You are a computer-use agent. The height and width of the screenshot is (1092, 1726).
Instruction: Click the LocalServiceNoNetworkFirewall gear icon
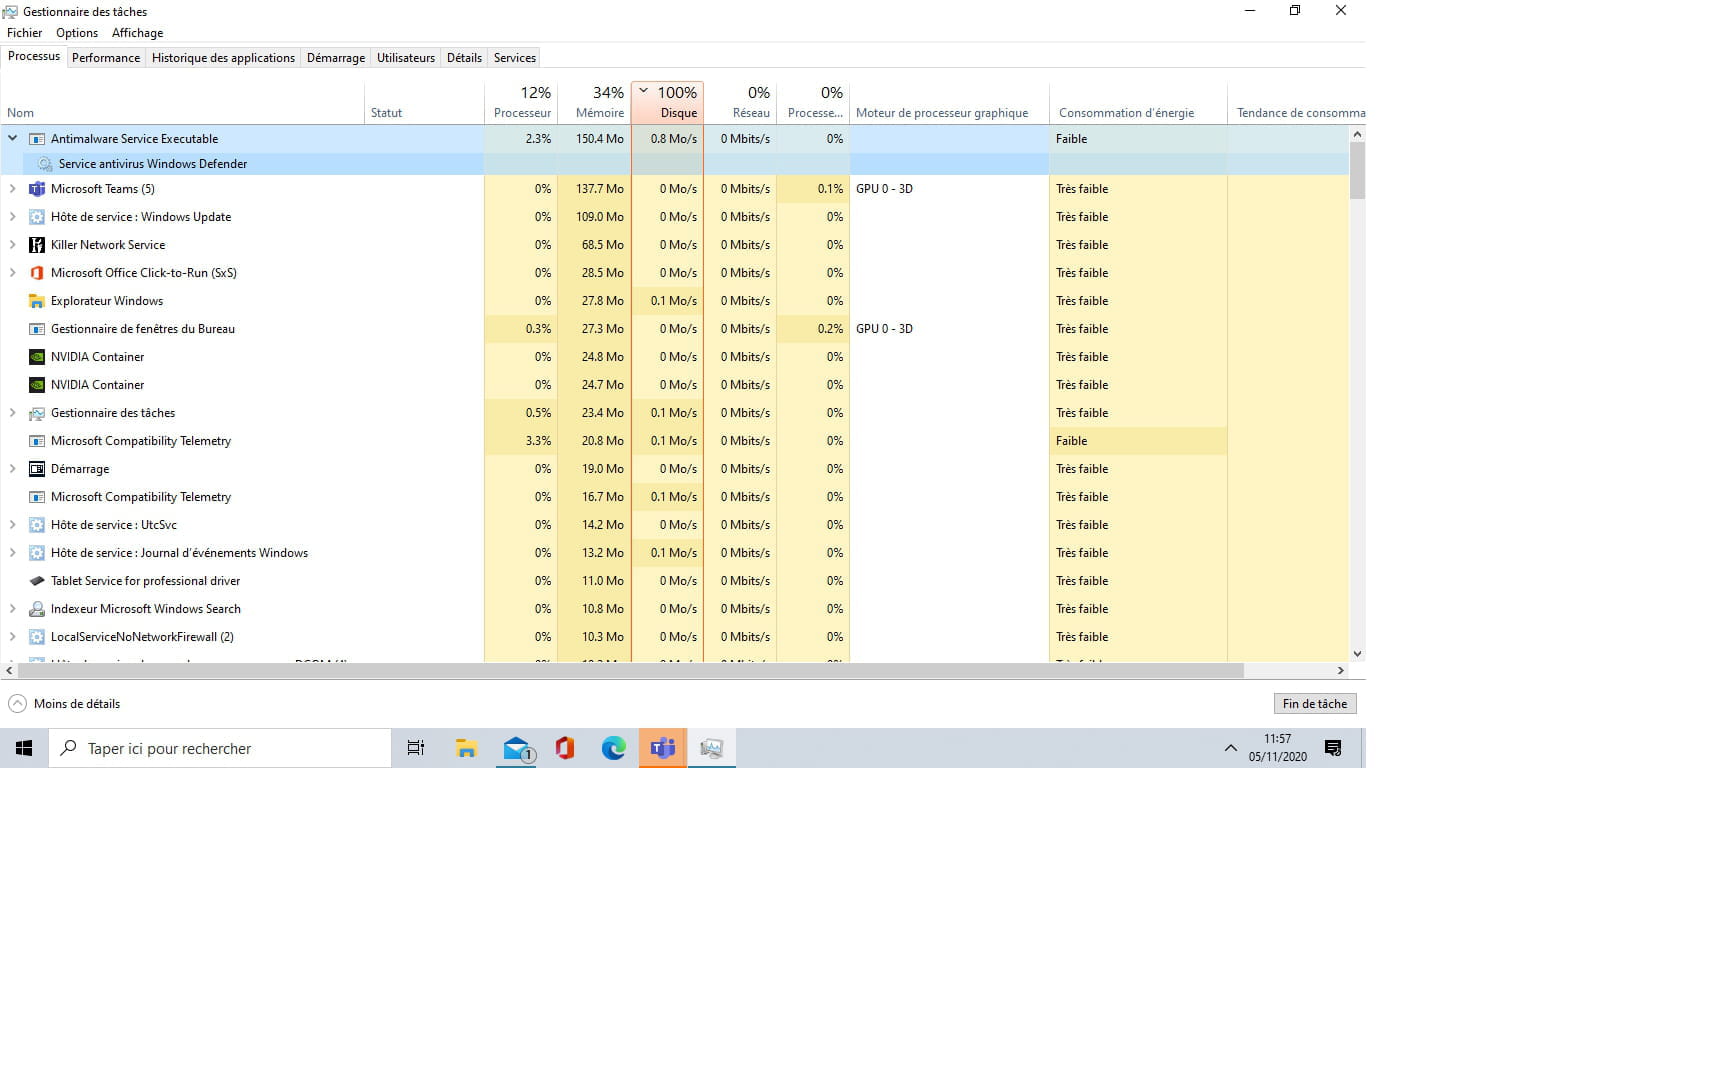click(37, 637)
